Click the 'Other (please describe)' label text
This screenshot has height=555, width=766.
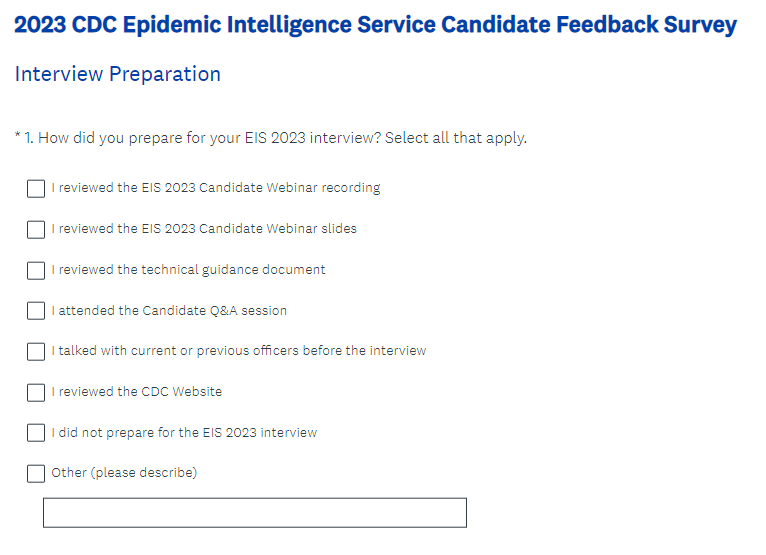[x=124, y=473]
